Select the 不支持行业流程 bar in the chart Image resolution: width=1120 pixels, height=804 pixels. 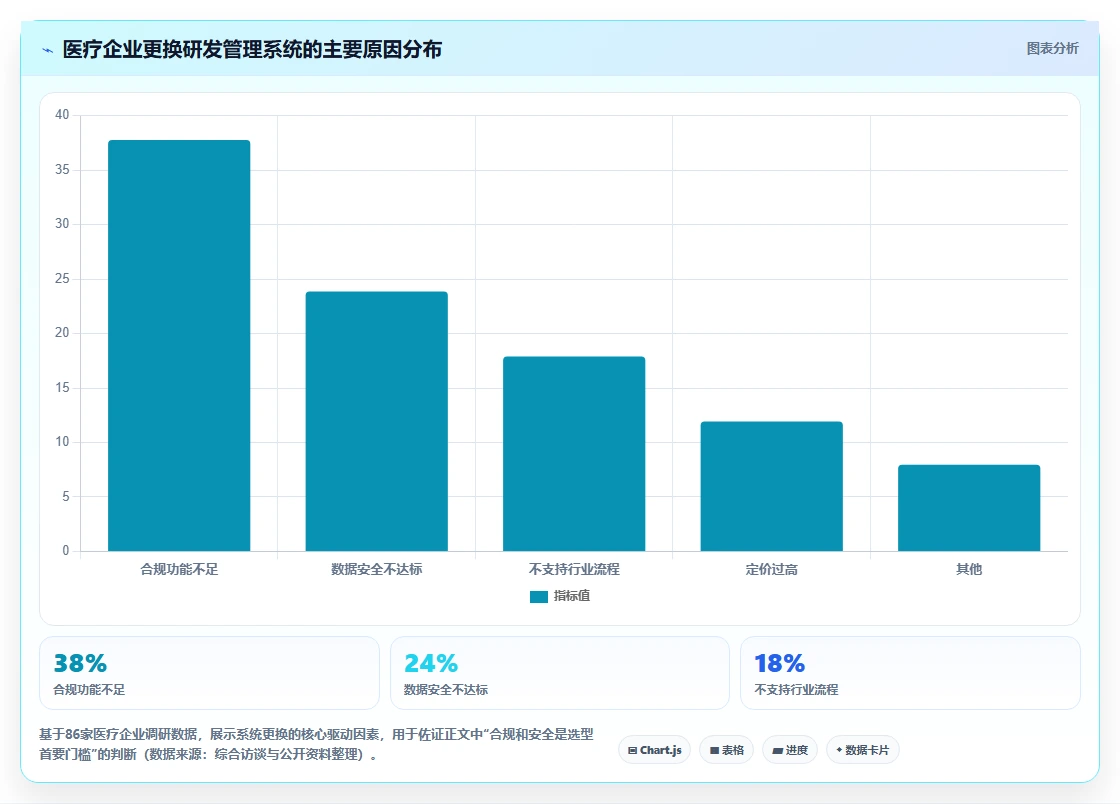574,453
